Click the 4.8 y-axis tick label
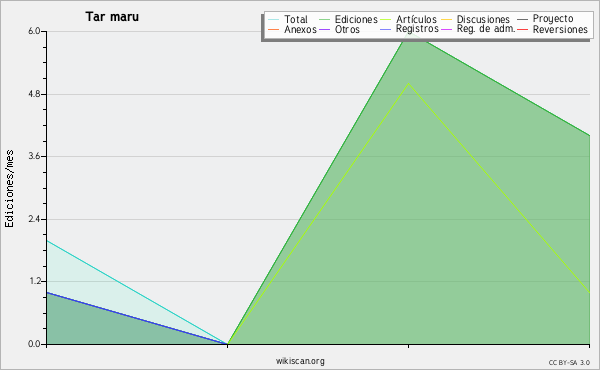 (34, 94)
